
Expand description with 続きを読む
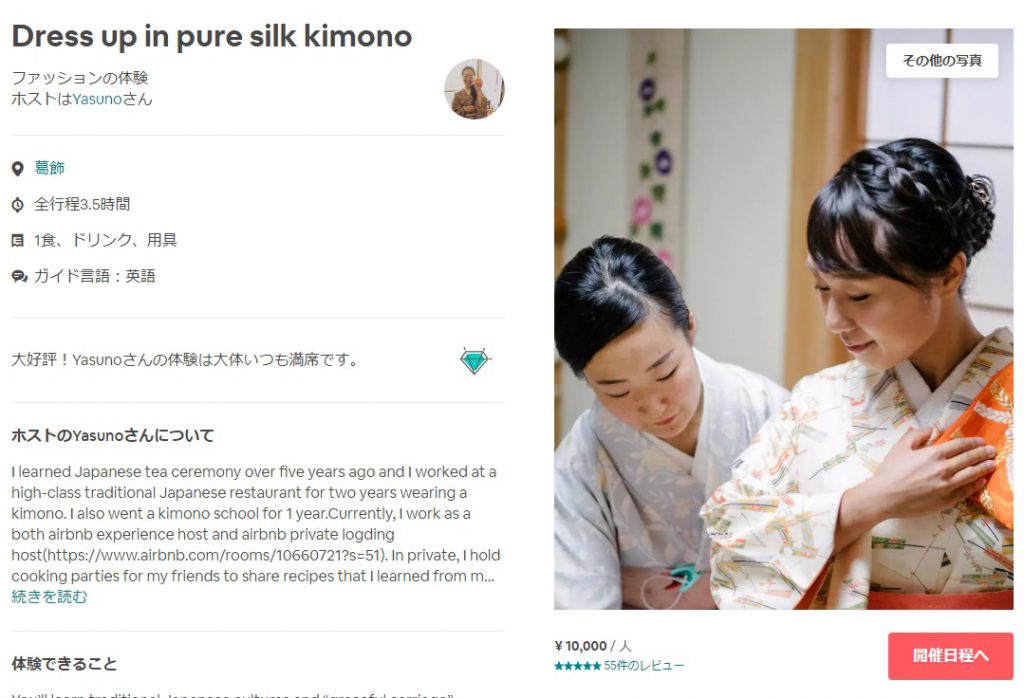[x=49, y=597]
